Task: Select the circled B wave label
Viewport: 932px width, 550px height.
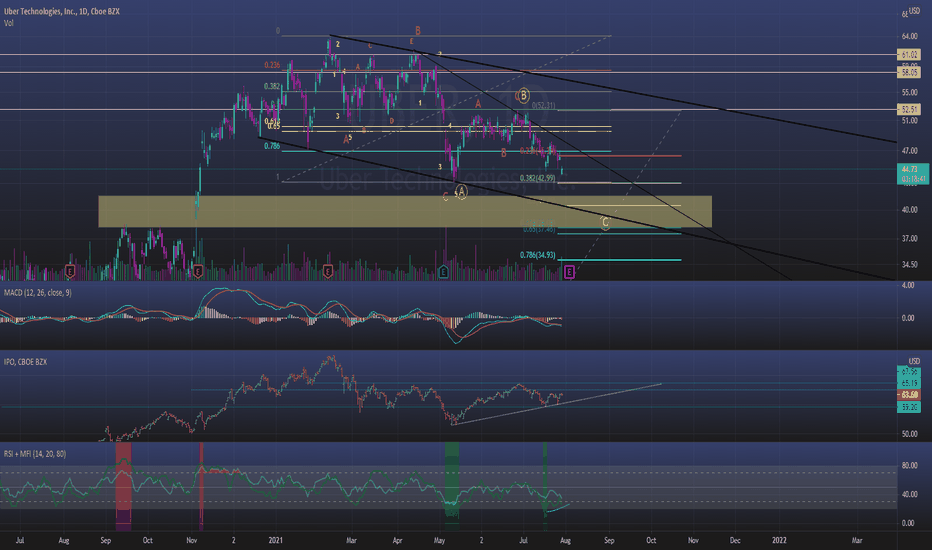Action: click(523, 95)
